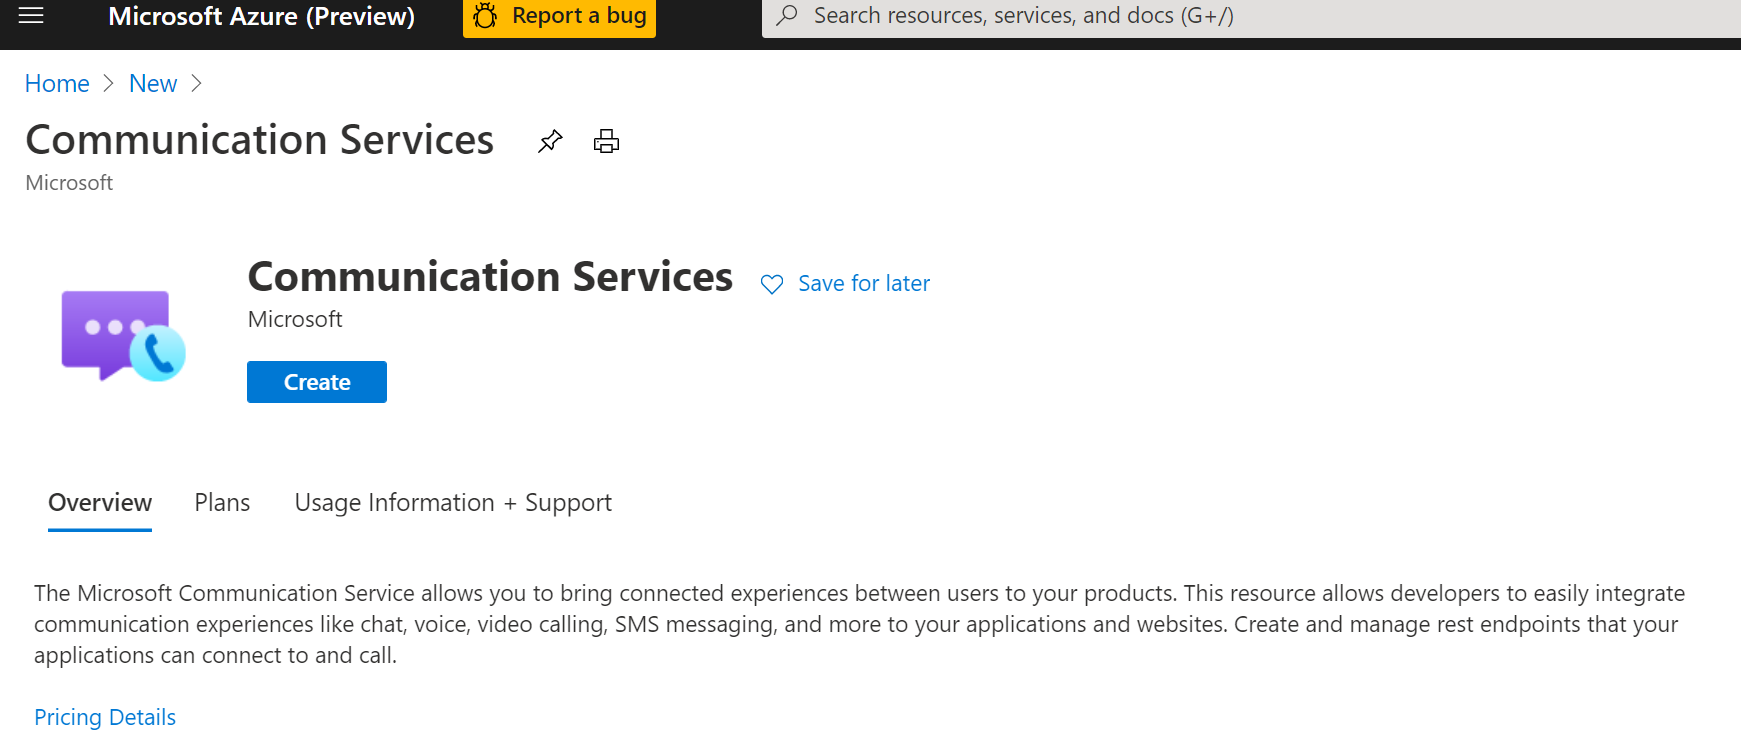
Task: Pin Communication Services to dashboard
Action: (x=550, y=141)
